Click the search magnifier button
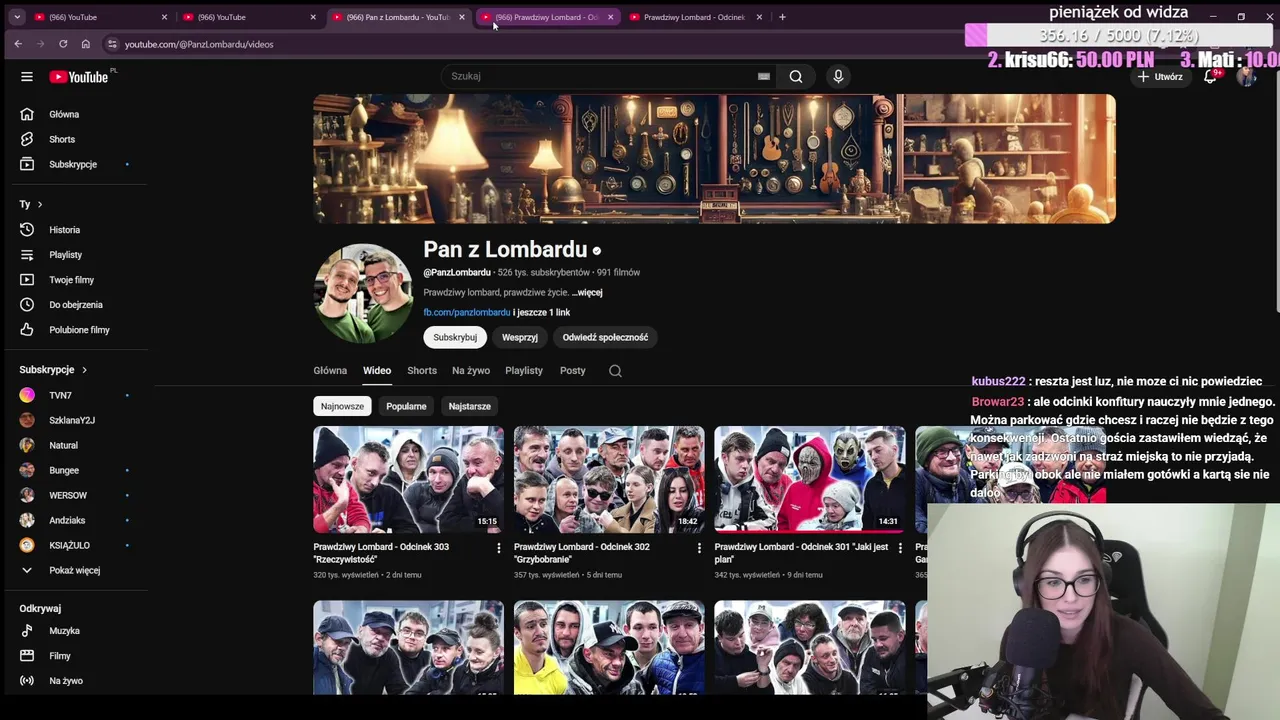Screen dimensions: 1280x720 pos(796,76)
